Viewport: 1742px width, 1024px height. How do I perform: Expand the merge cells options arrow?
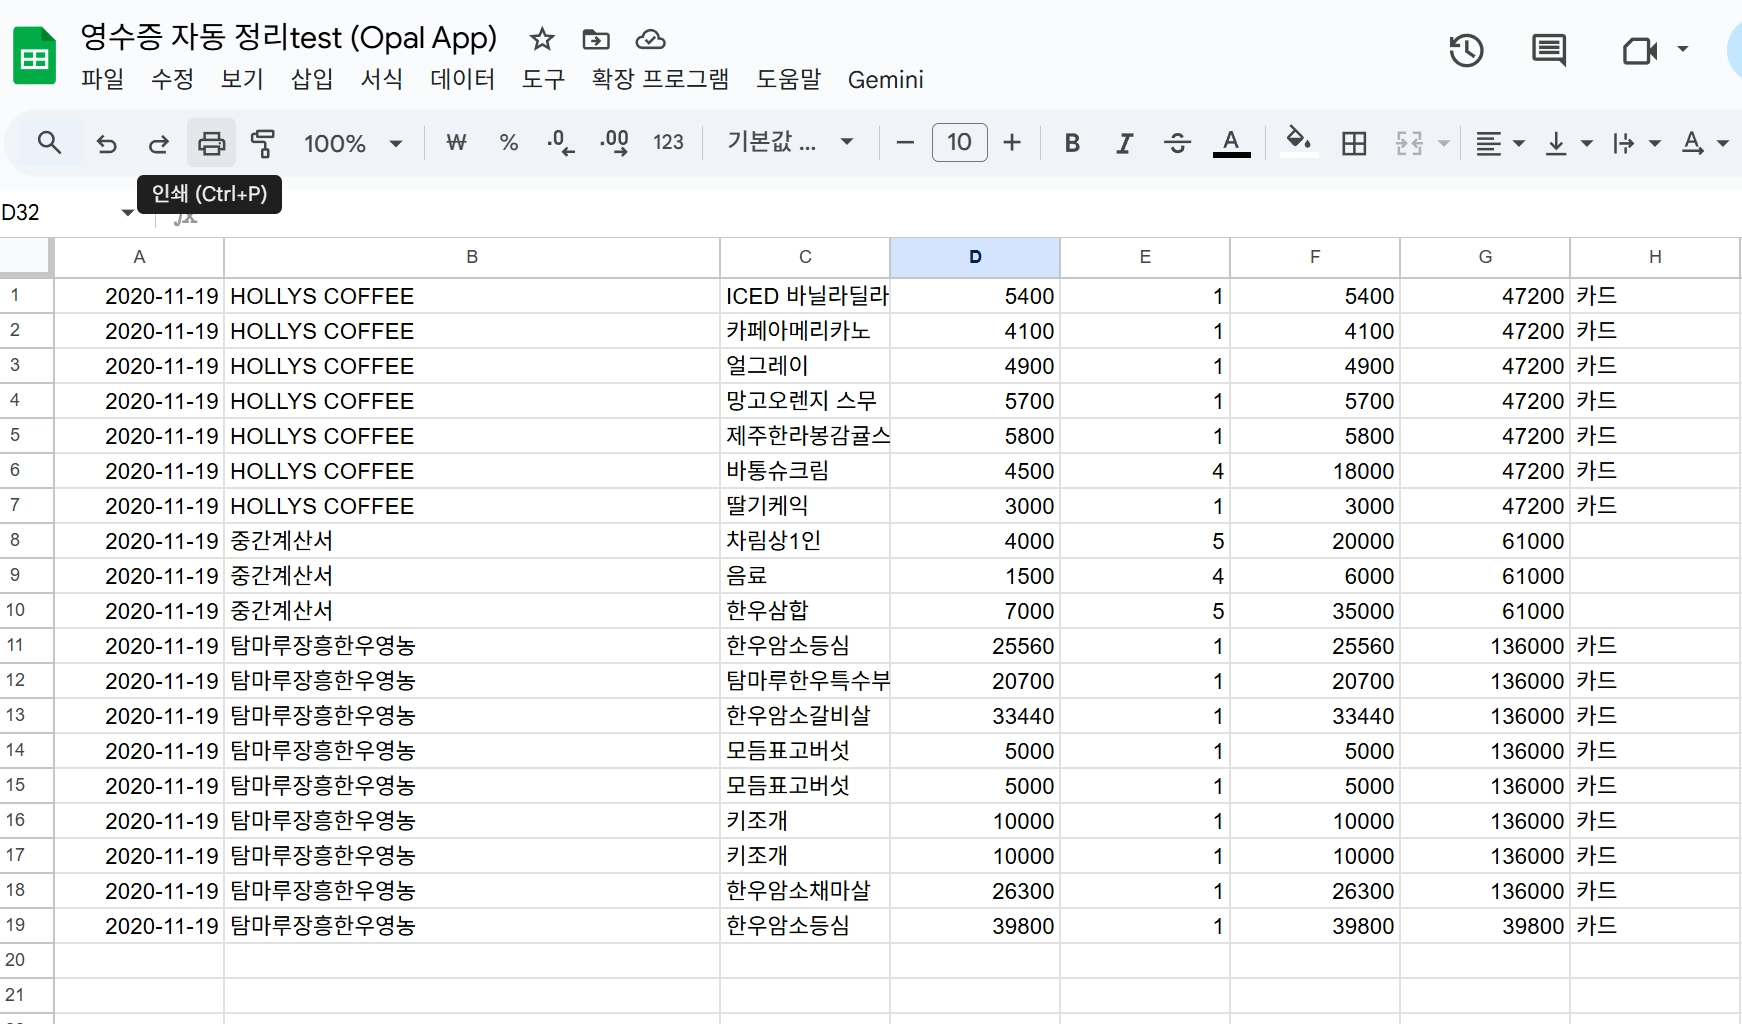click(x=1443, y=143)
